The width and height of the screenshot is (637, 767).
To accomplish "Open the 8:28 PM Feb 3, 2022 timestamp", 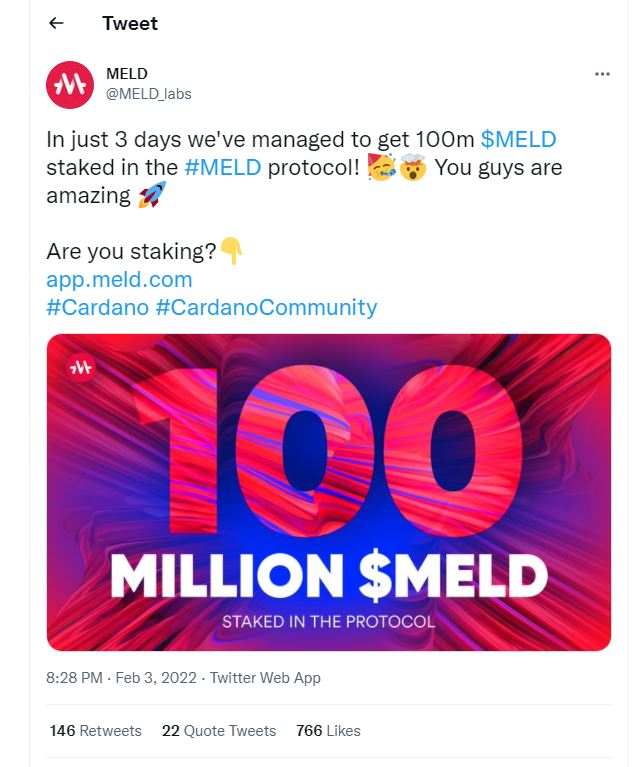I will pyautogui.click(x=121, y=677).
